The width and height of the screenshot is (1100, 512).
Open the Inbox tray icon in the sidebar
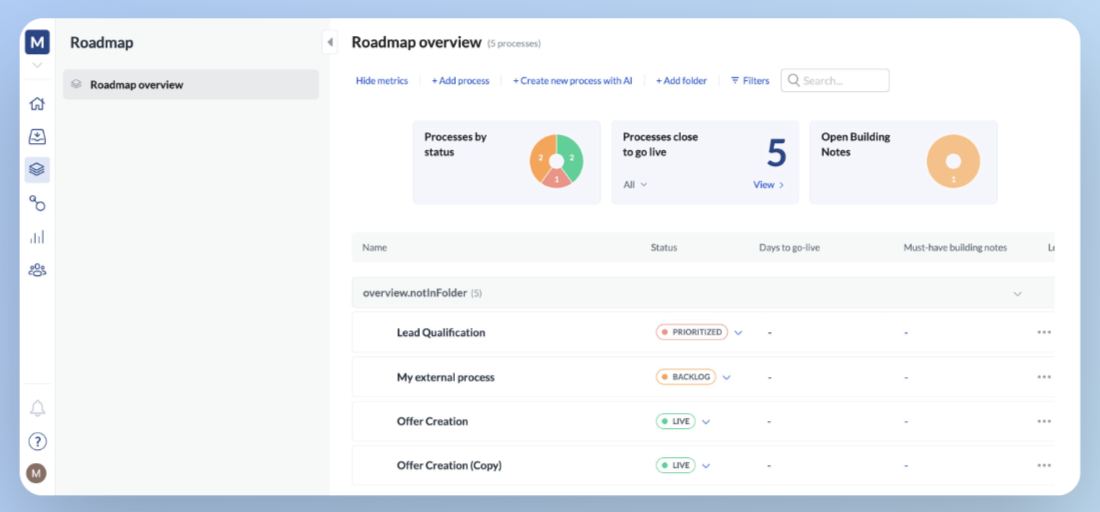tap(37, 137)
